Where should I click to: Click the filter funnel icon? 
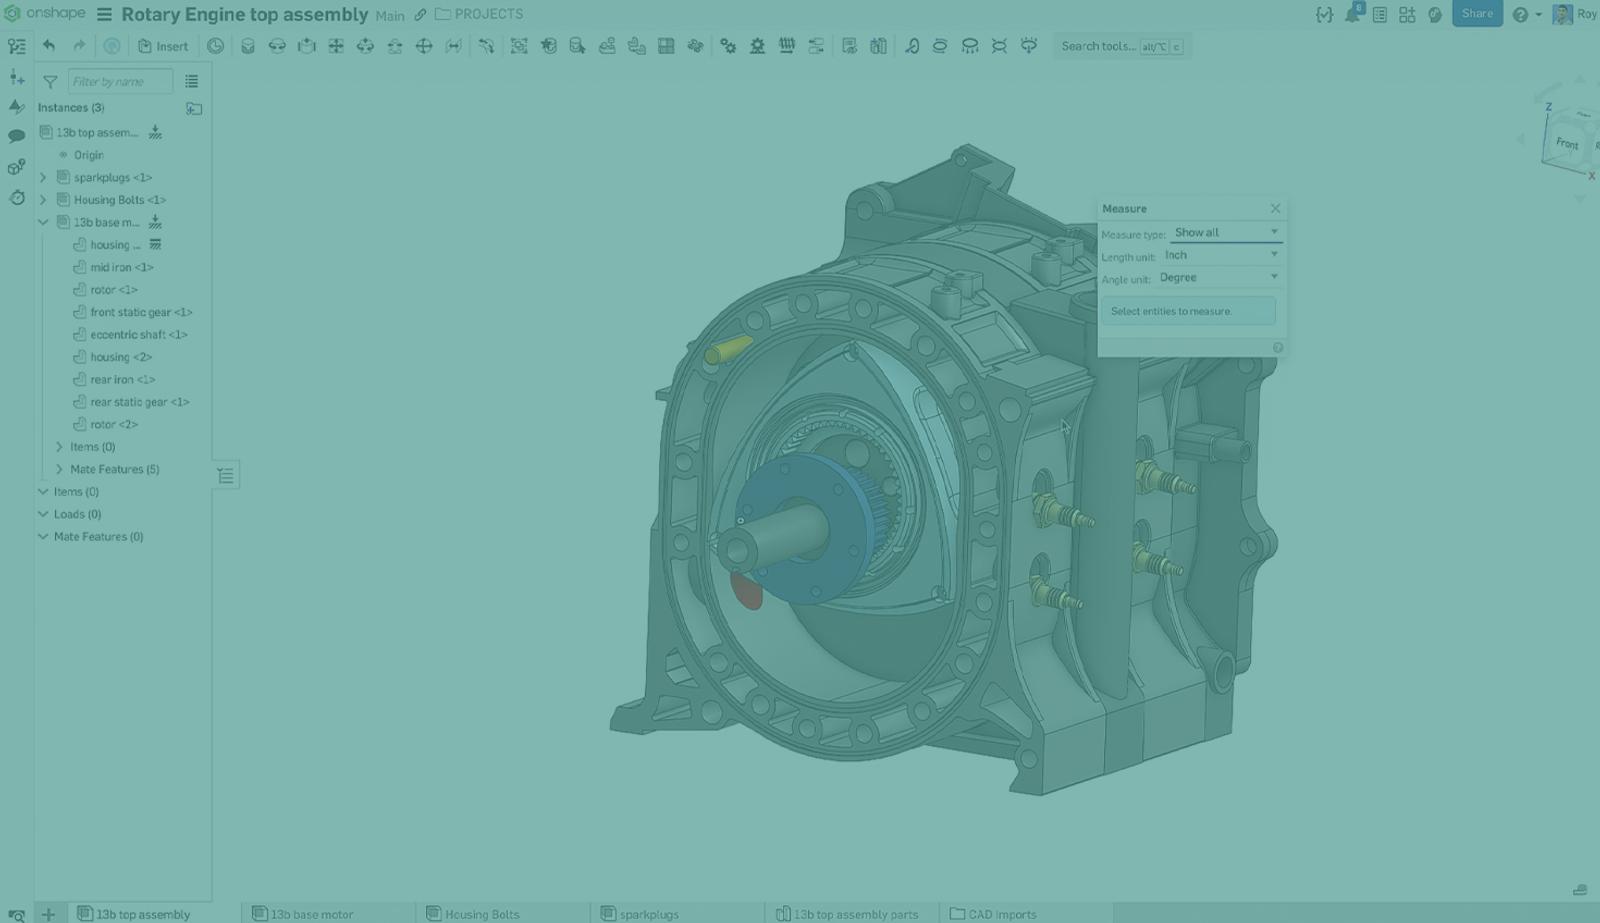coord(50,82)
